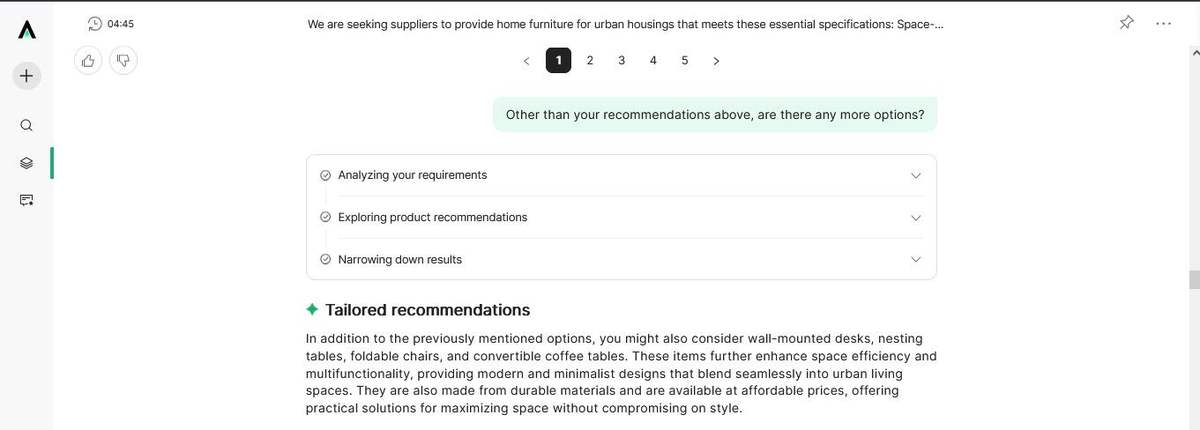Go to previous page with left arrow
Image resolution: width=1200 pixels, height=430 pixels.
[526, 61]
